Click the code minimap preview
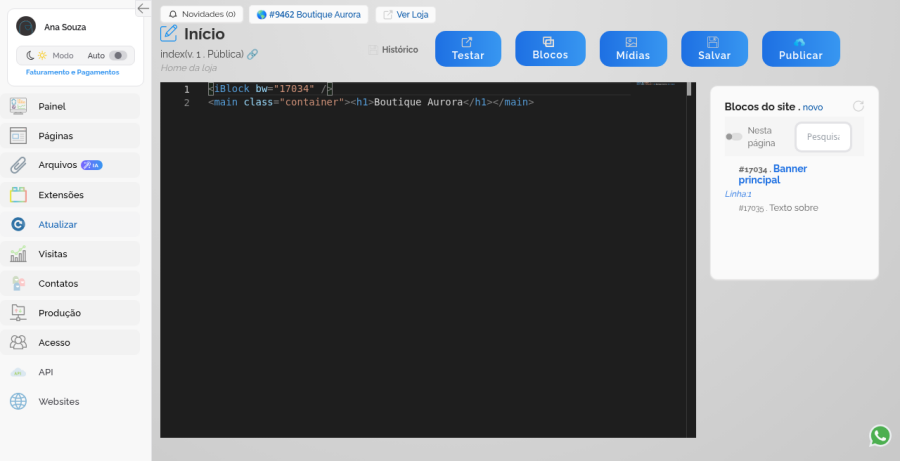The image size is (900, 461). (x=656, y=84)
